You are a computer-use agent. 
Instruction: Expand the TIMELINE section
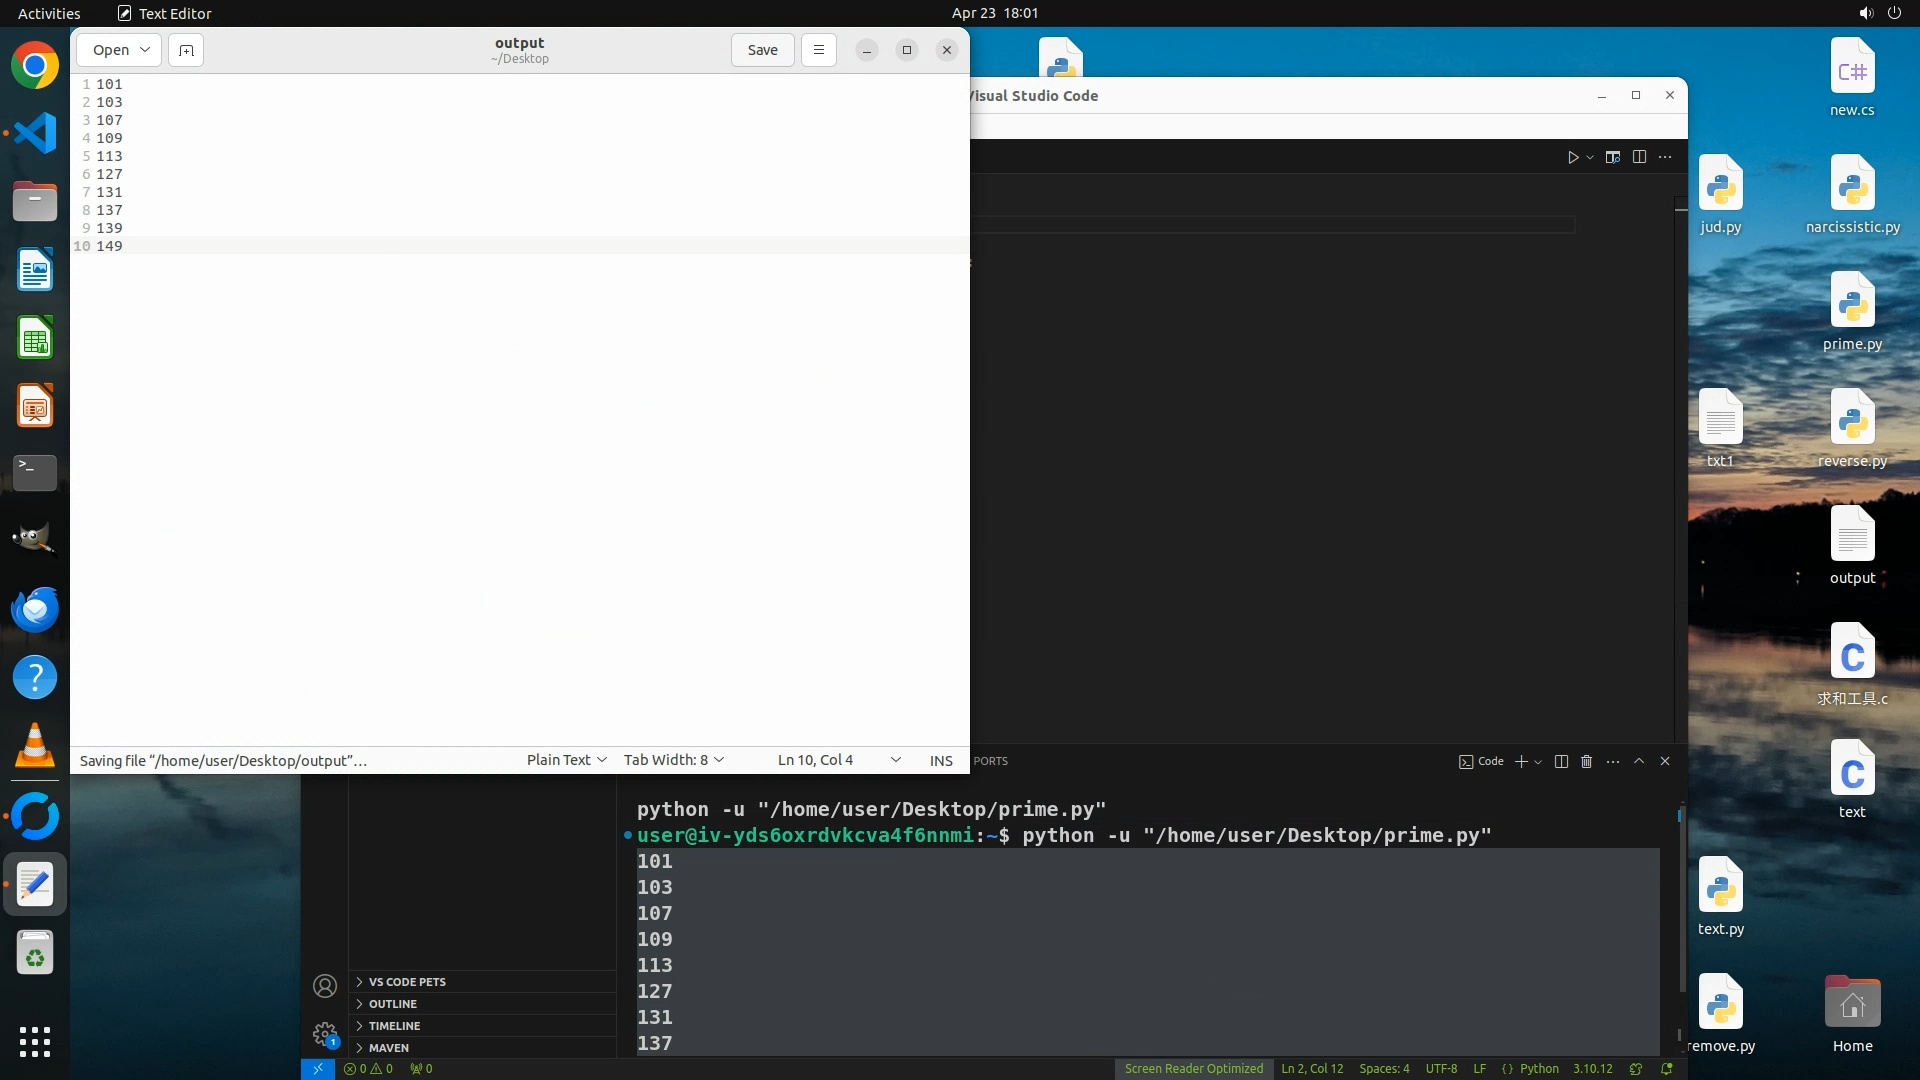pos(394,1026)
